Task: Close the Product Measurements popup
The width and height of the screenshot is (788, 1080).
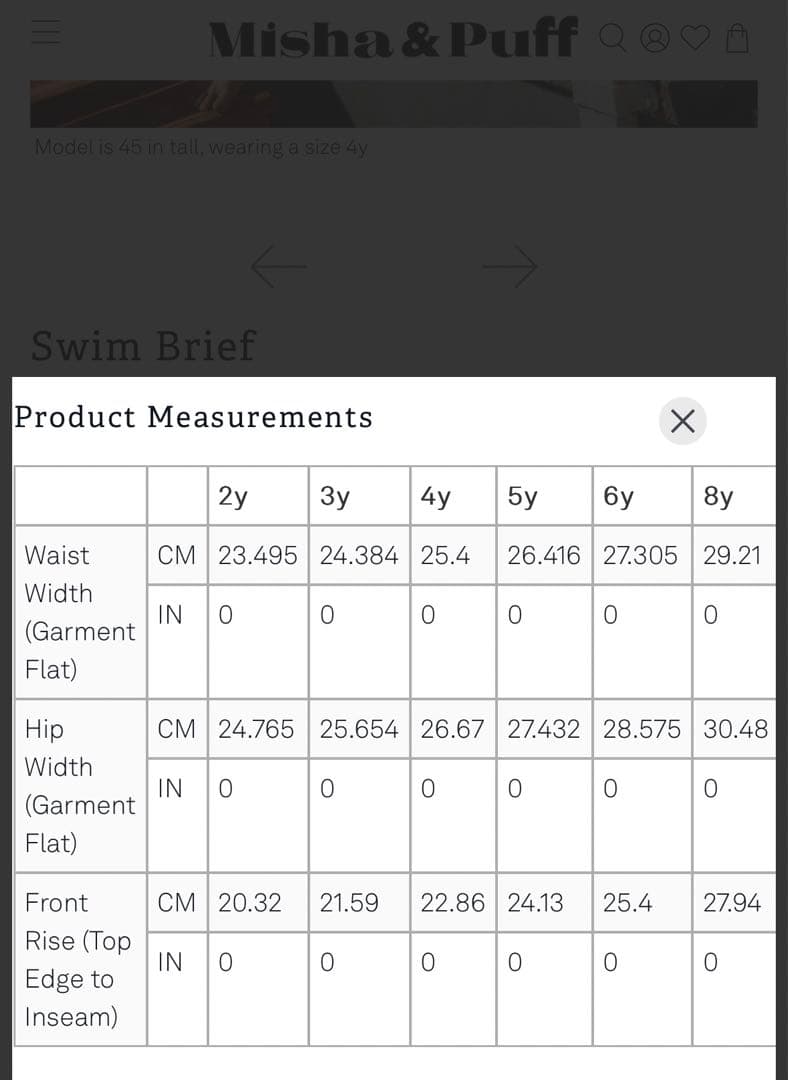Action: (682, 421)
